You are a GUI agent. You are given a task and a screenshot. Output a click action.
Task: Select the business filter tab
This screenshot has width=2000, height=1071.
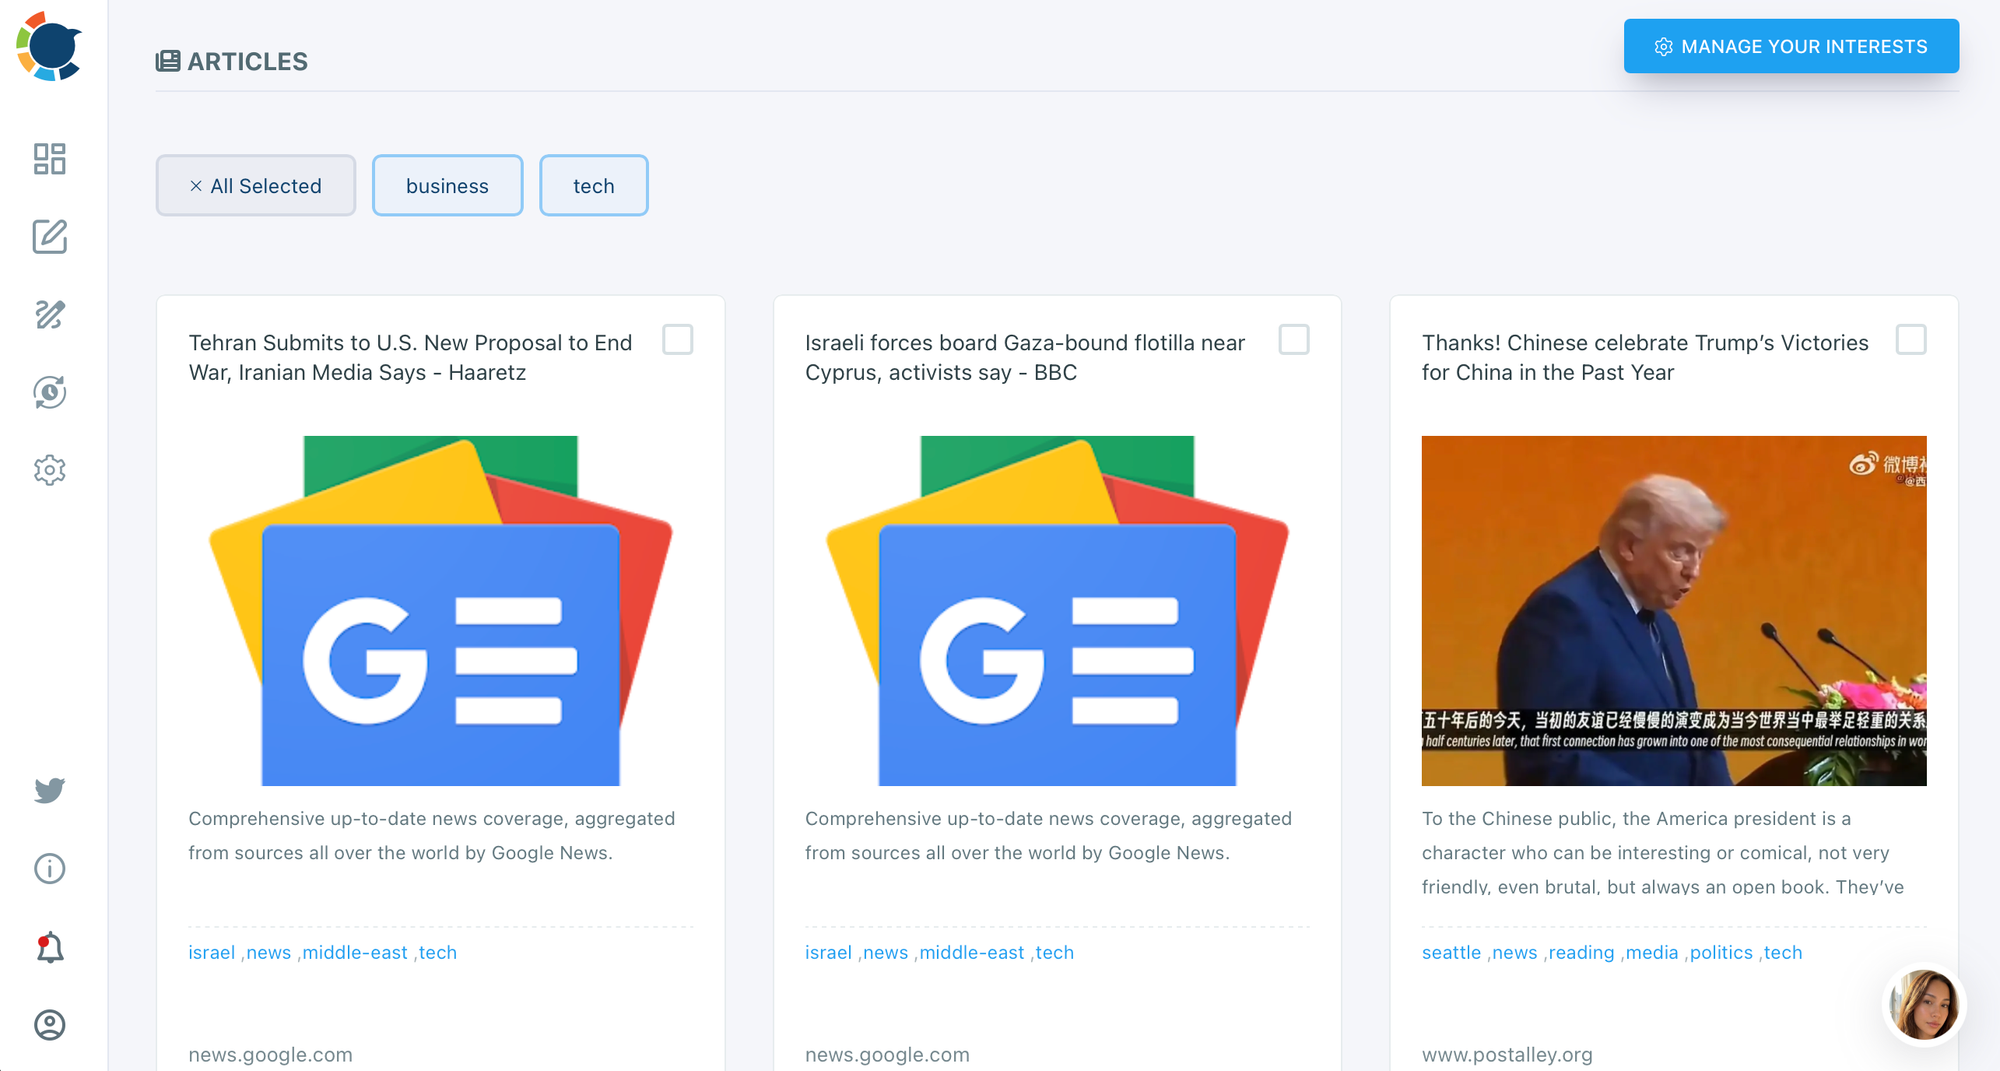click(x=447, y=185)
